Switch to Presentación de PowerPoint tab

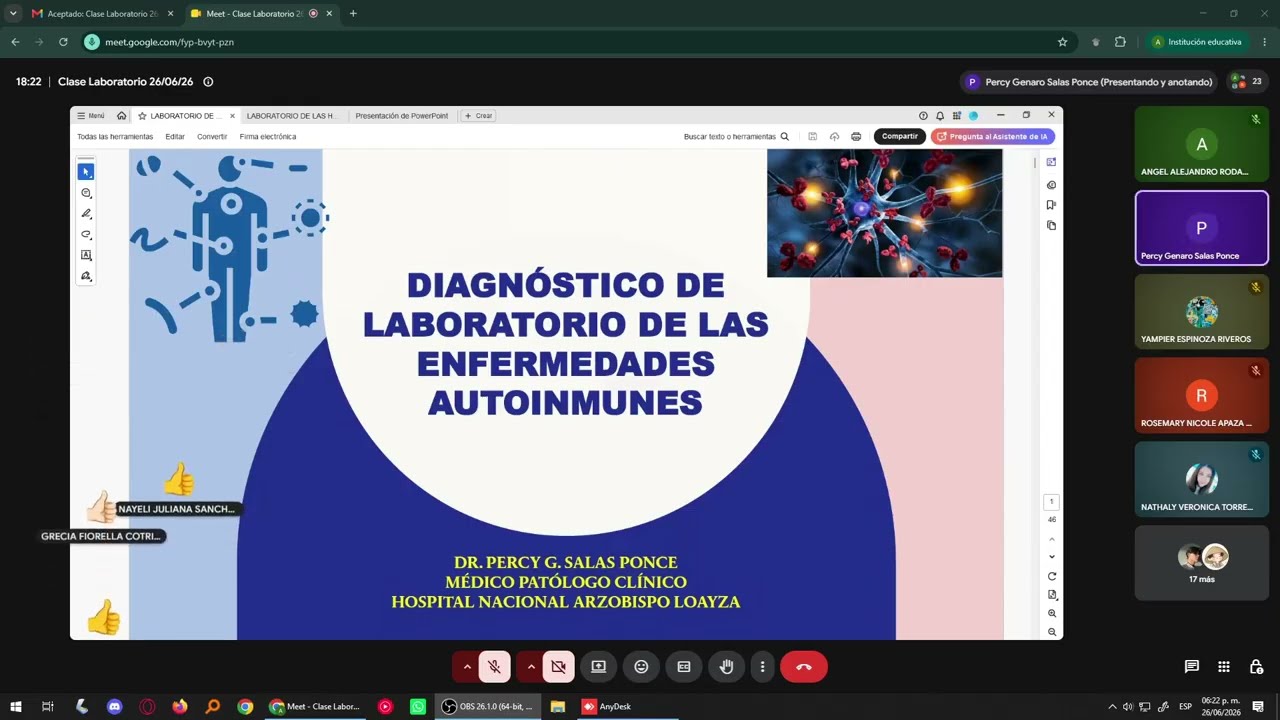pyautogui.click(x=402, y=116)
